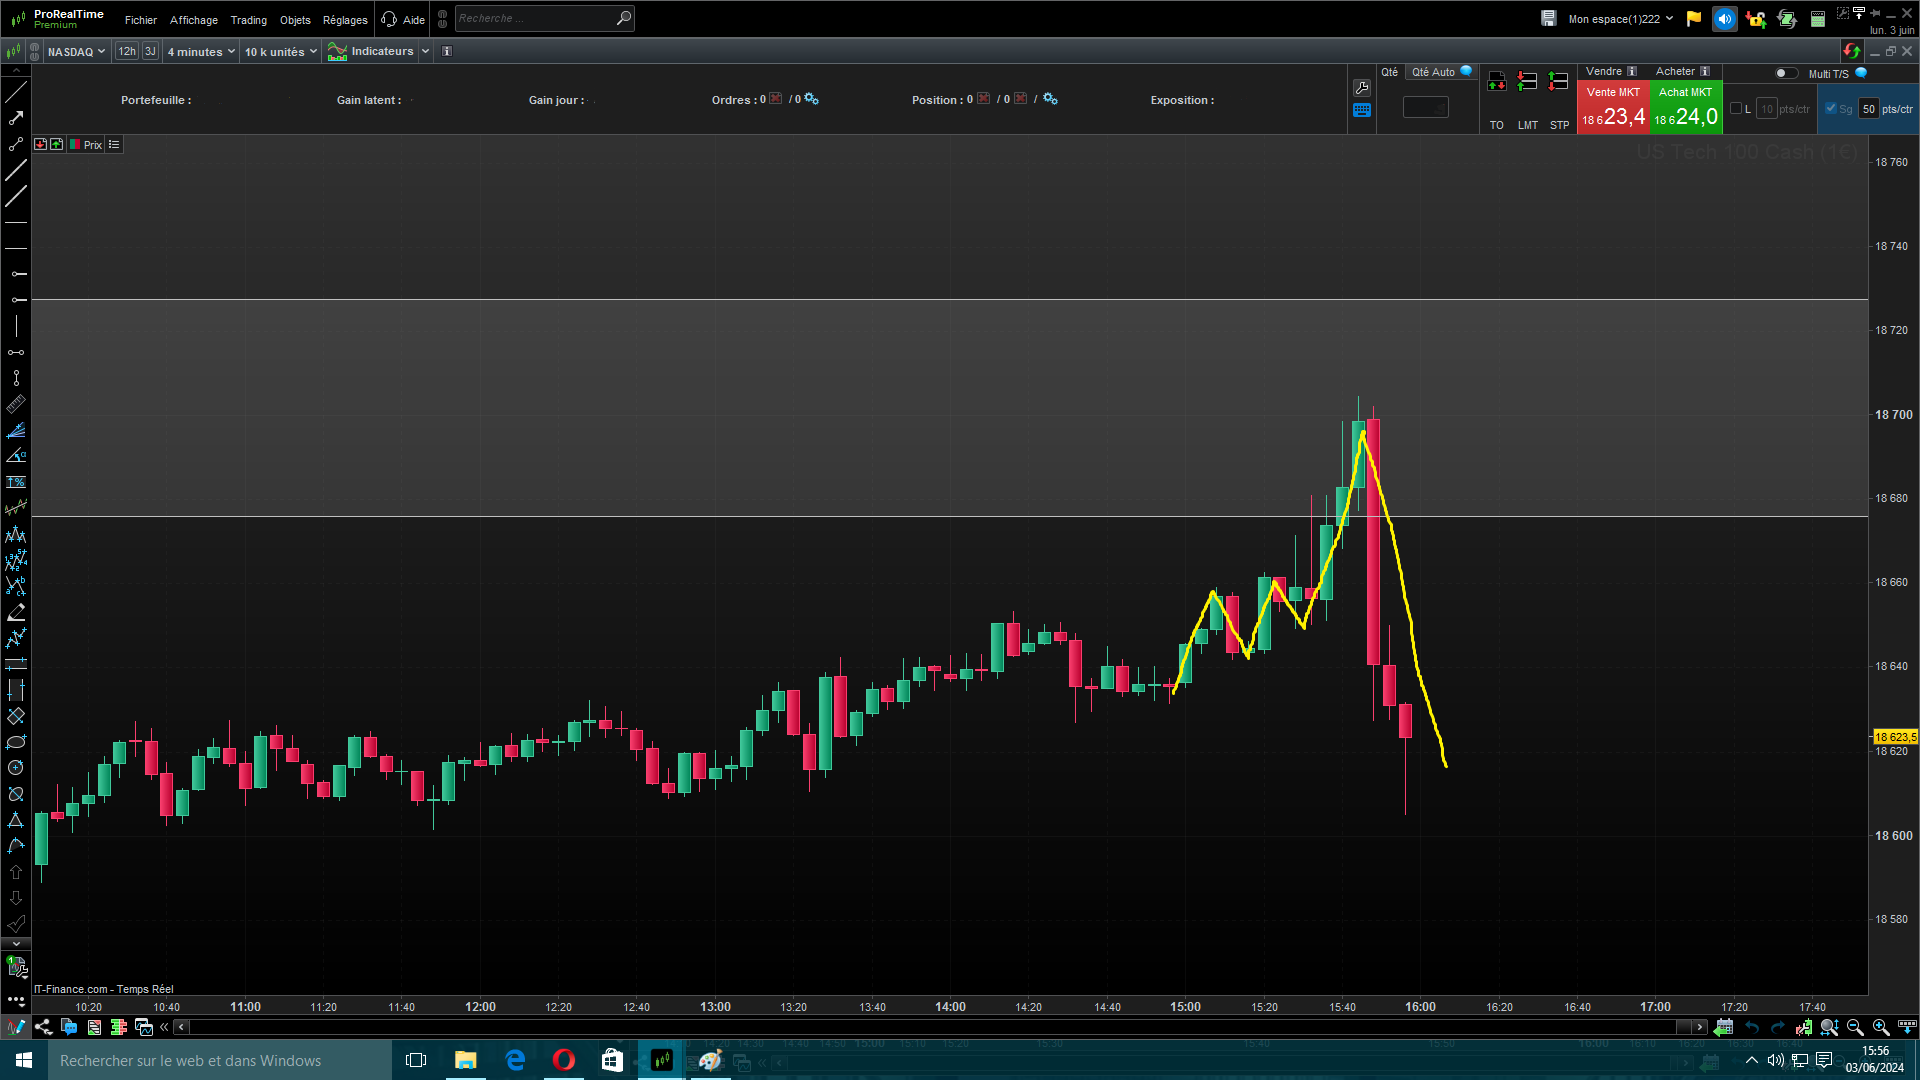
Task: Click the sound speaker icon in the top bar
Action: click(1724, 19)
